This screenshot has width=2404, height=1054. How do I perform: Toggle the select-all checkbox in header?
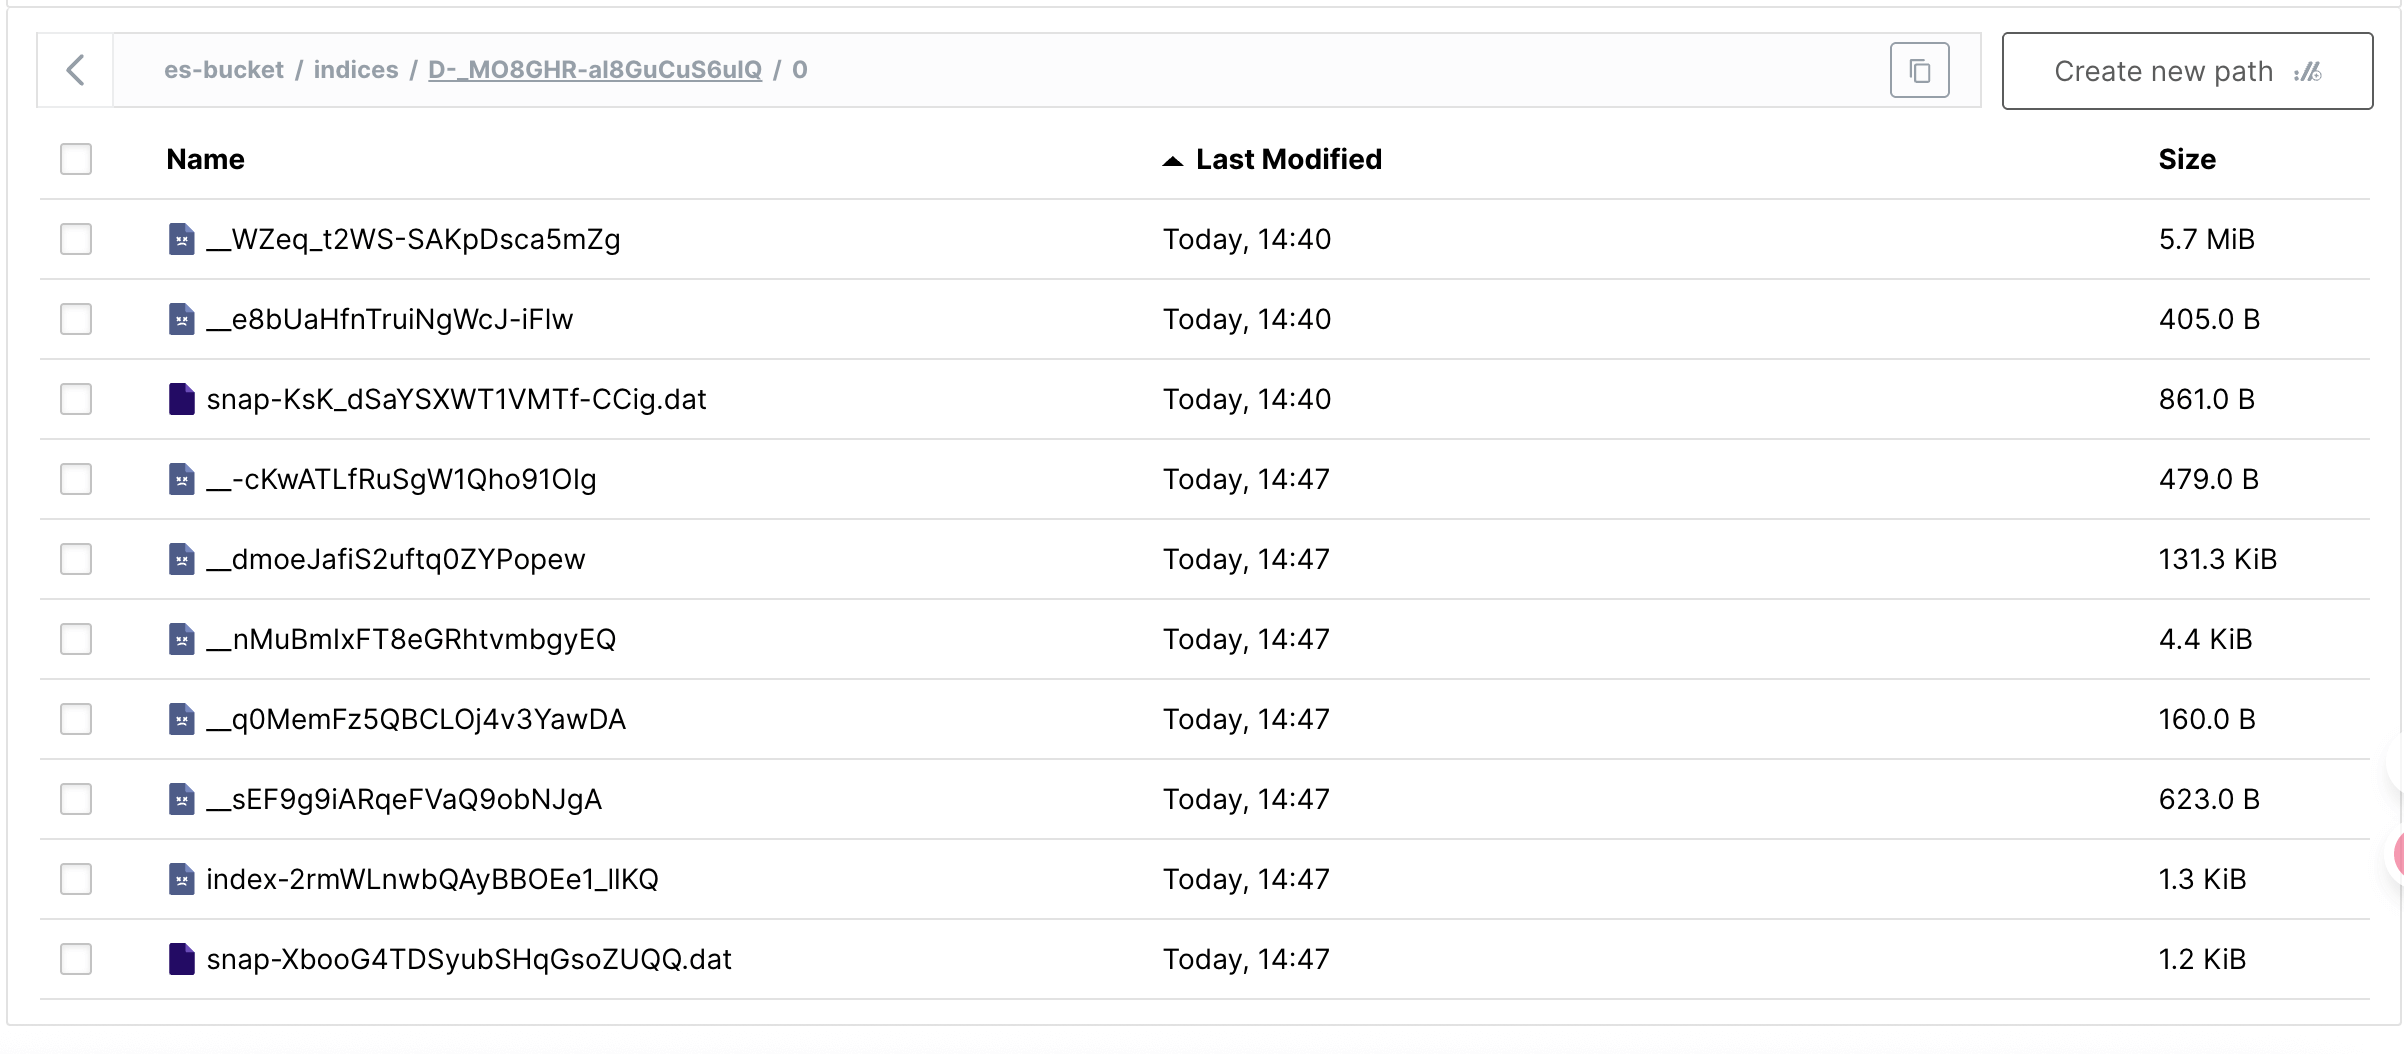click(x=76, y=159)
